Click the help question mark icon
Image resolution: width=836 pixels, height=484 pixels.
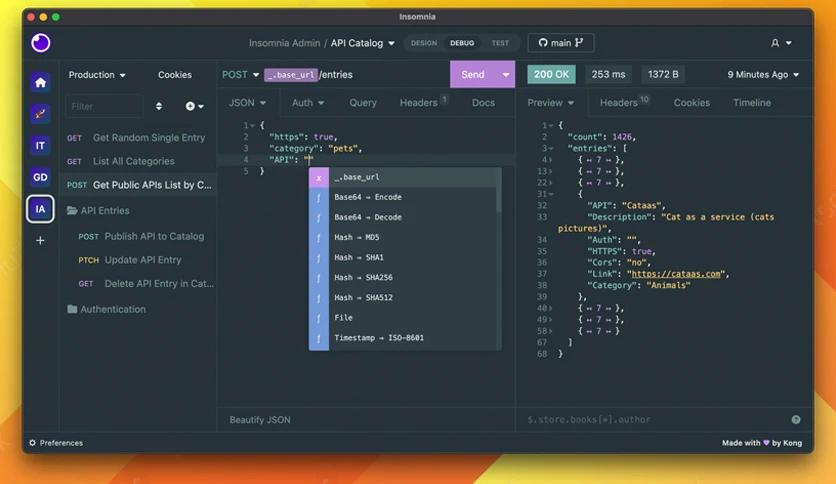795,420
